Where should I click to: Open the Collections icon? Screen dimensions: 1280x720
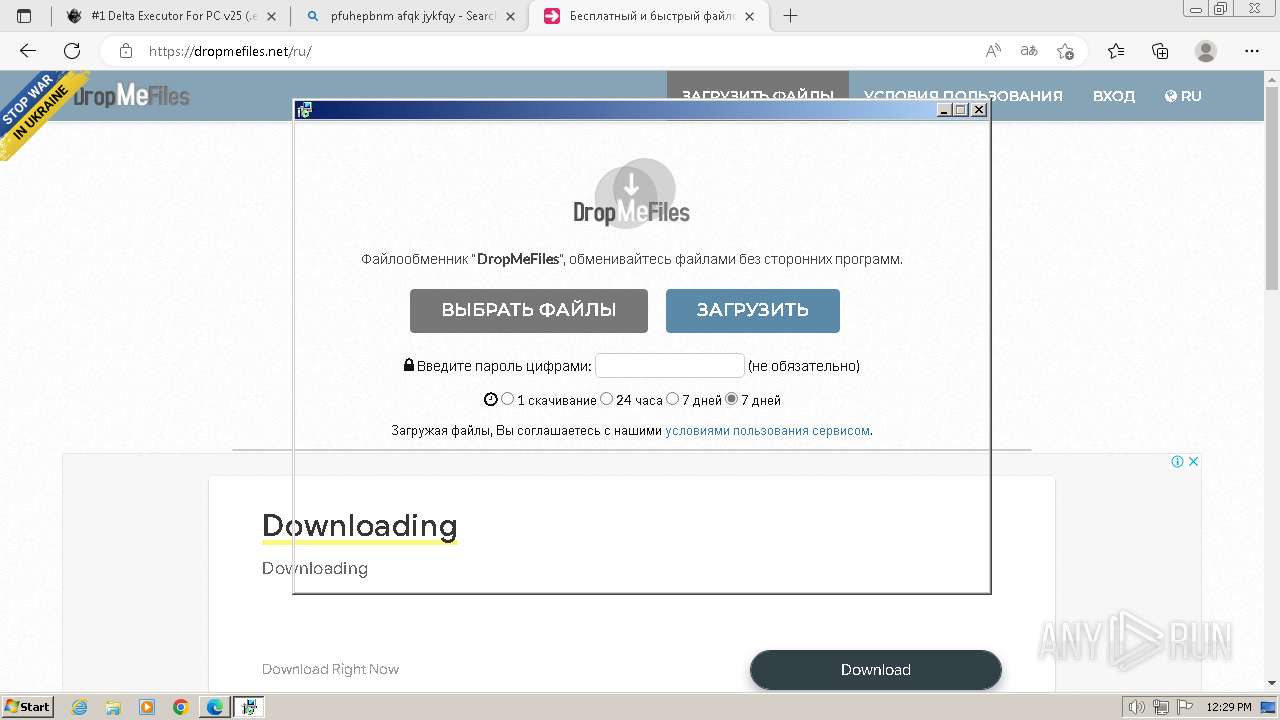tap(1160, 51)
